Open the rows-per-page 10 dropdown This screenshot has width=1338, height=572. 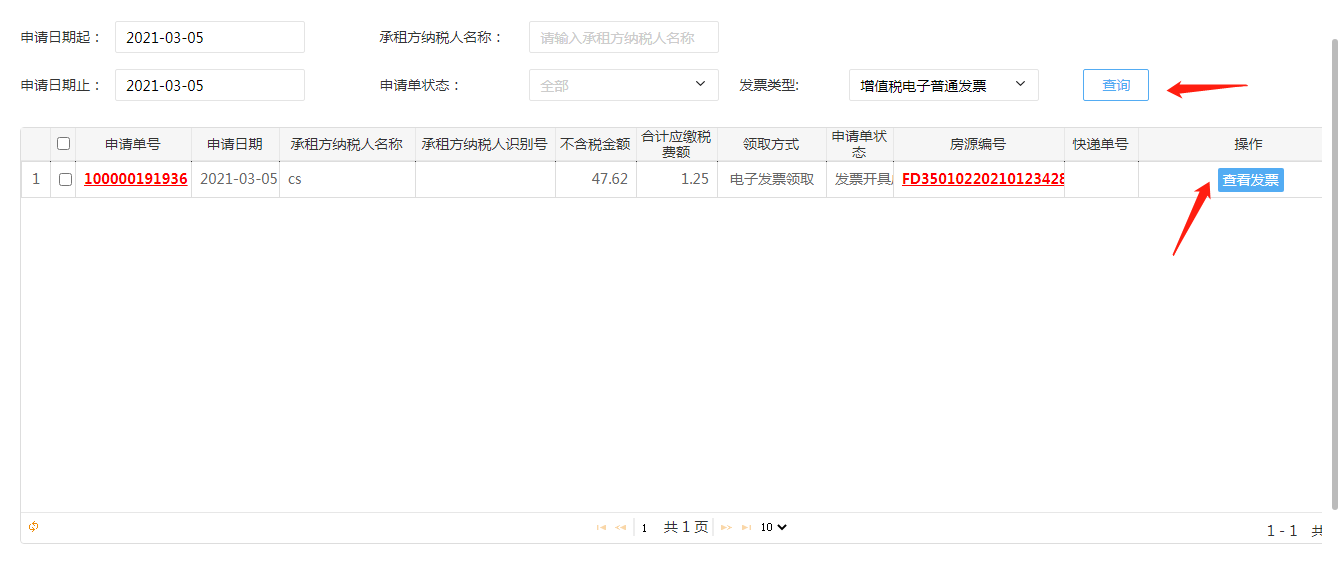773,527
